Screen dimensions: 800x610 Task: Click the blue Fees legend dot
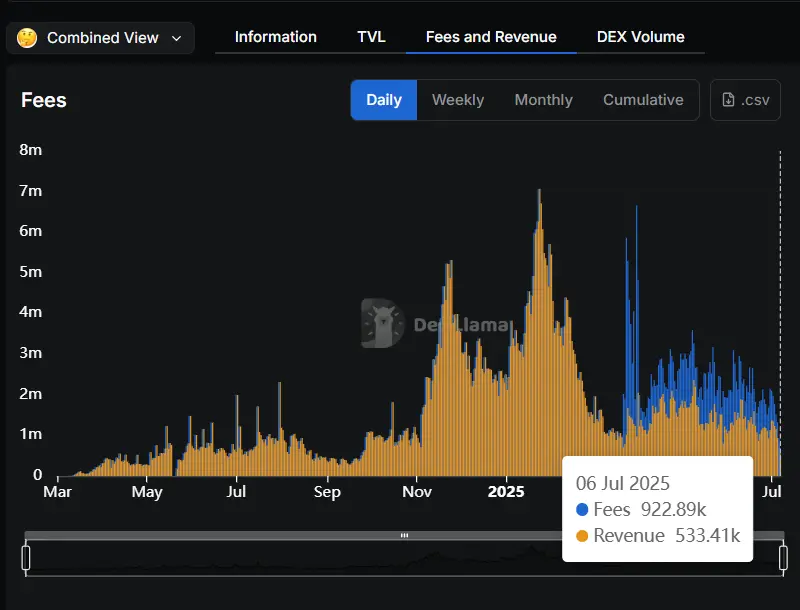(582, 509)
